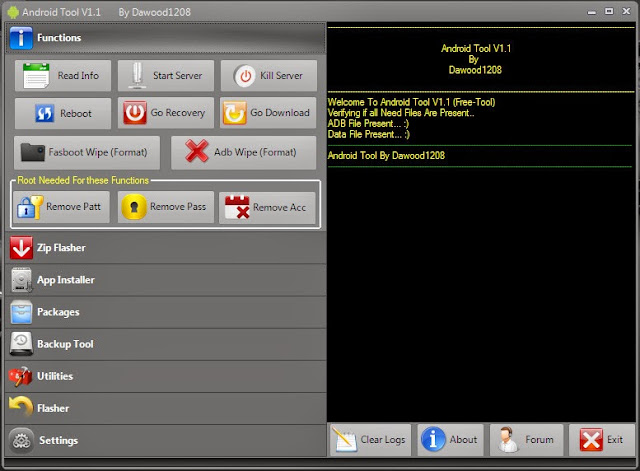Click the Kill Server button label
This screenshot has height=471, width=640.
pyautogui.click(x=281, y=76)
